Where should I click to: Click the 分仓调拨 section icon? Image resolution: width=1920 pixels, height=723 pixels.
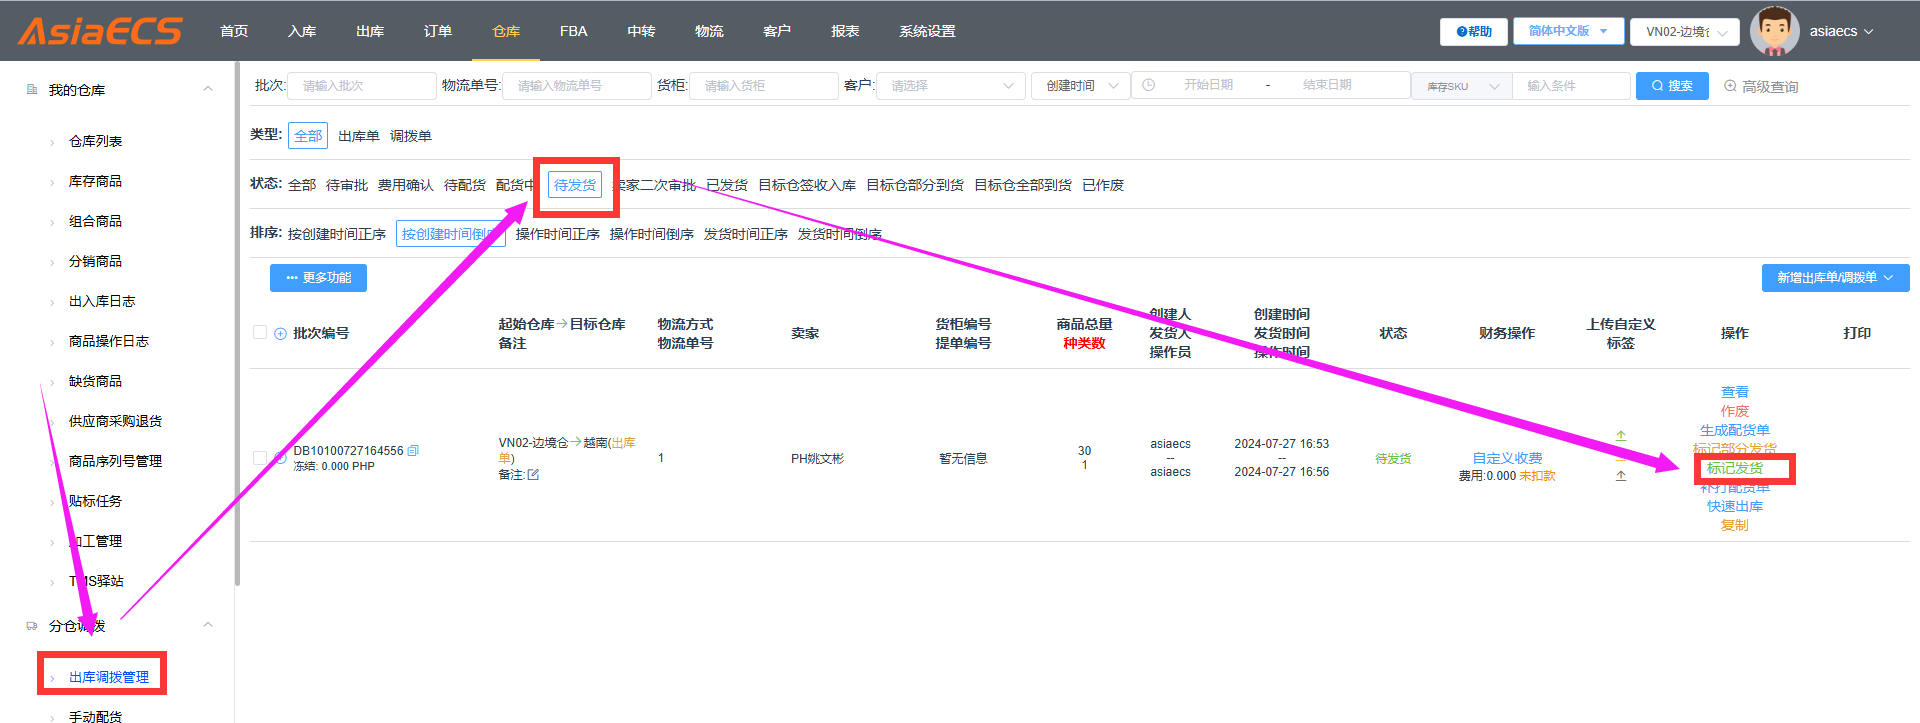click(32, 626)
